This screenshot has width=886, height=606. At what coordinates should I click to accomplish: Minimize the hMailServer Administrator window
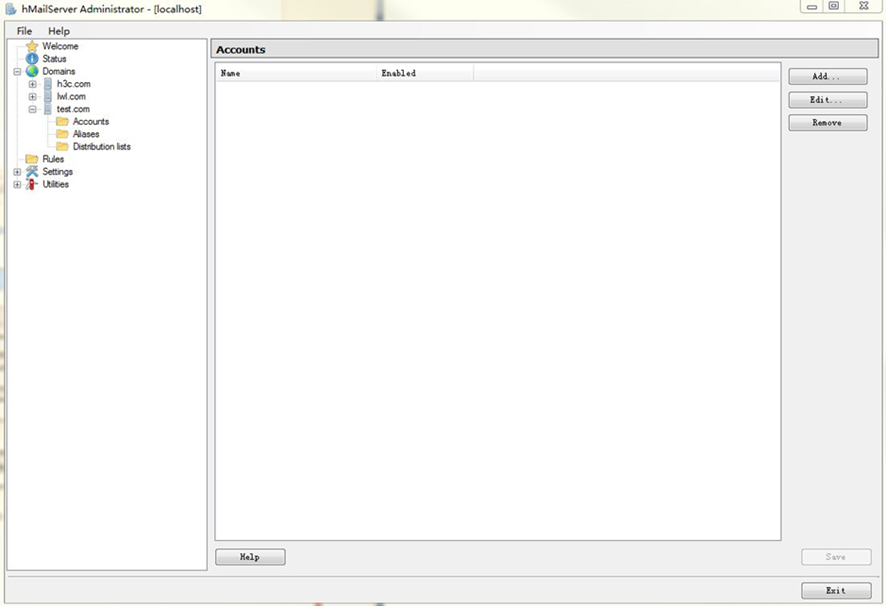point(812,6)
